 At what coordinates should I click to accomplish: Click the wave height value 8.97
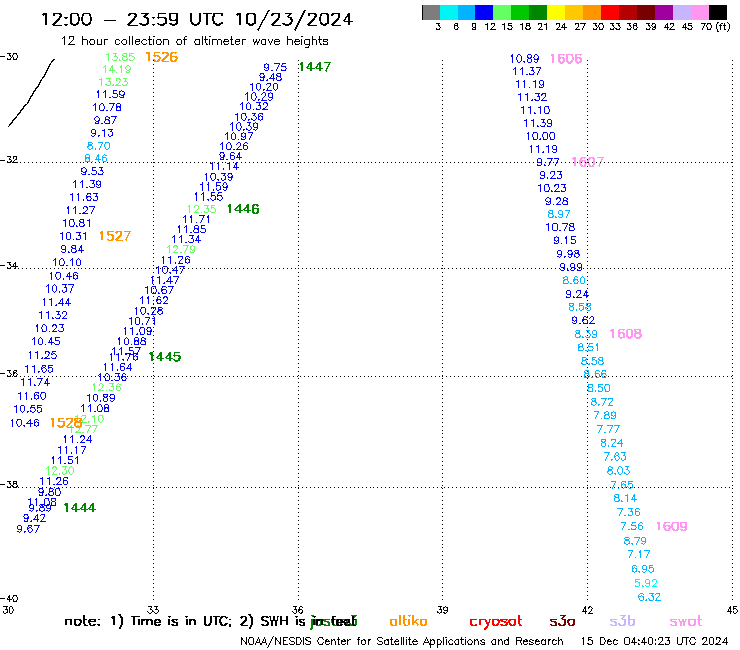coord(559,214)
